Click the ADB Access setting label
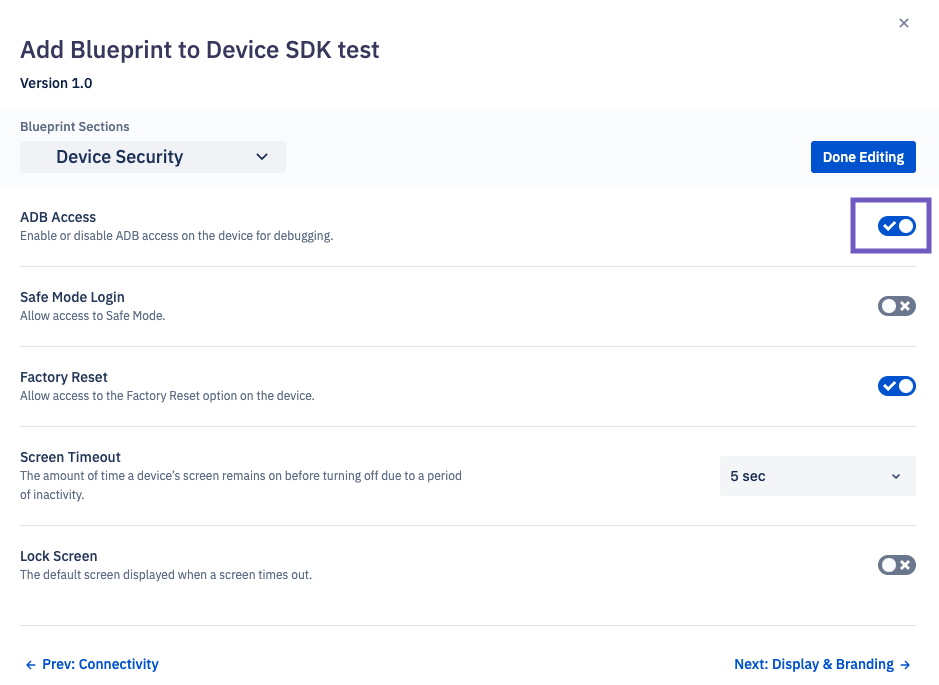 click(58, 217)
